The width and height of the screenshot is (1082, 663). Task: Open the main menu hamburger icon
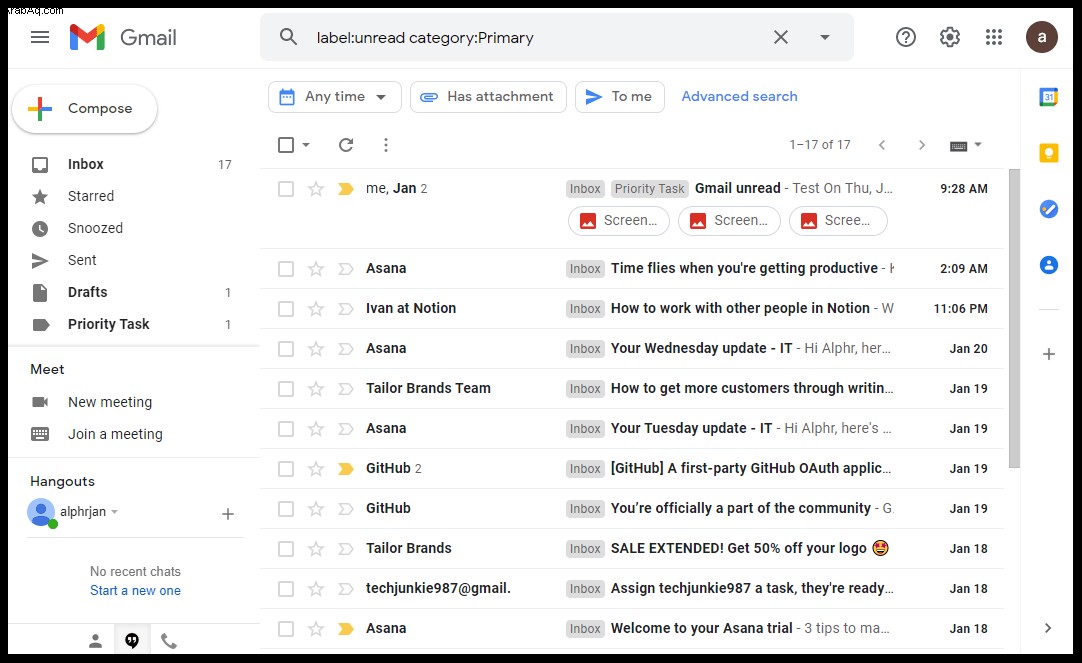(x=40, y=37)
